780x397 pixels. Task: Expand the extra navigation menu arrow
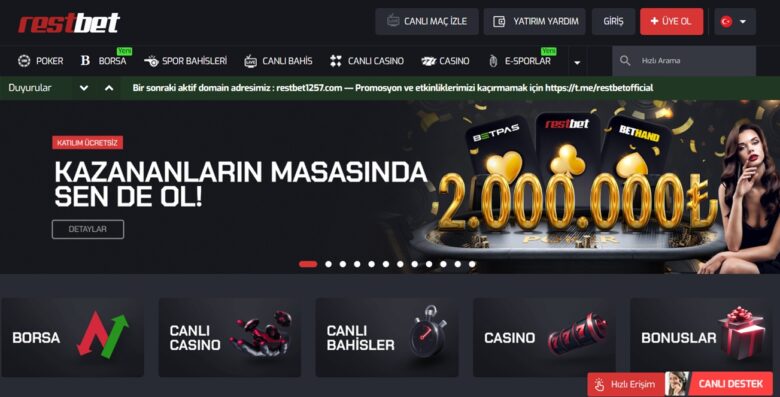[577, 63]
